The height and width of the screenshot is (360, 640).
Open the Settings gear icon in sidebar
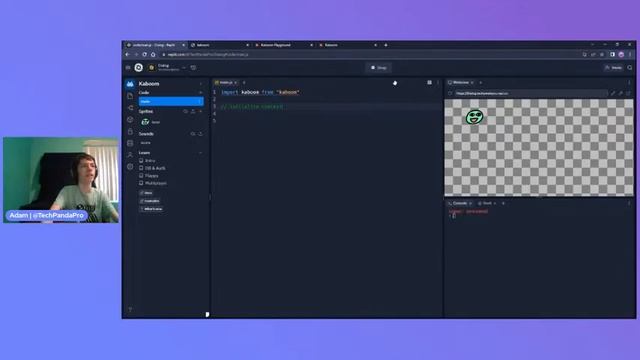pos(130,167)
